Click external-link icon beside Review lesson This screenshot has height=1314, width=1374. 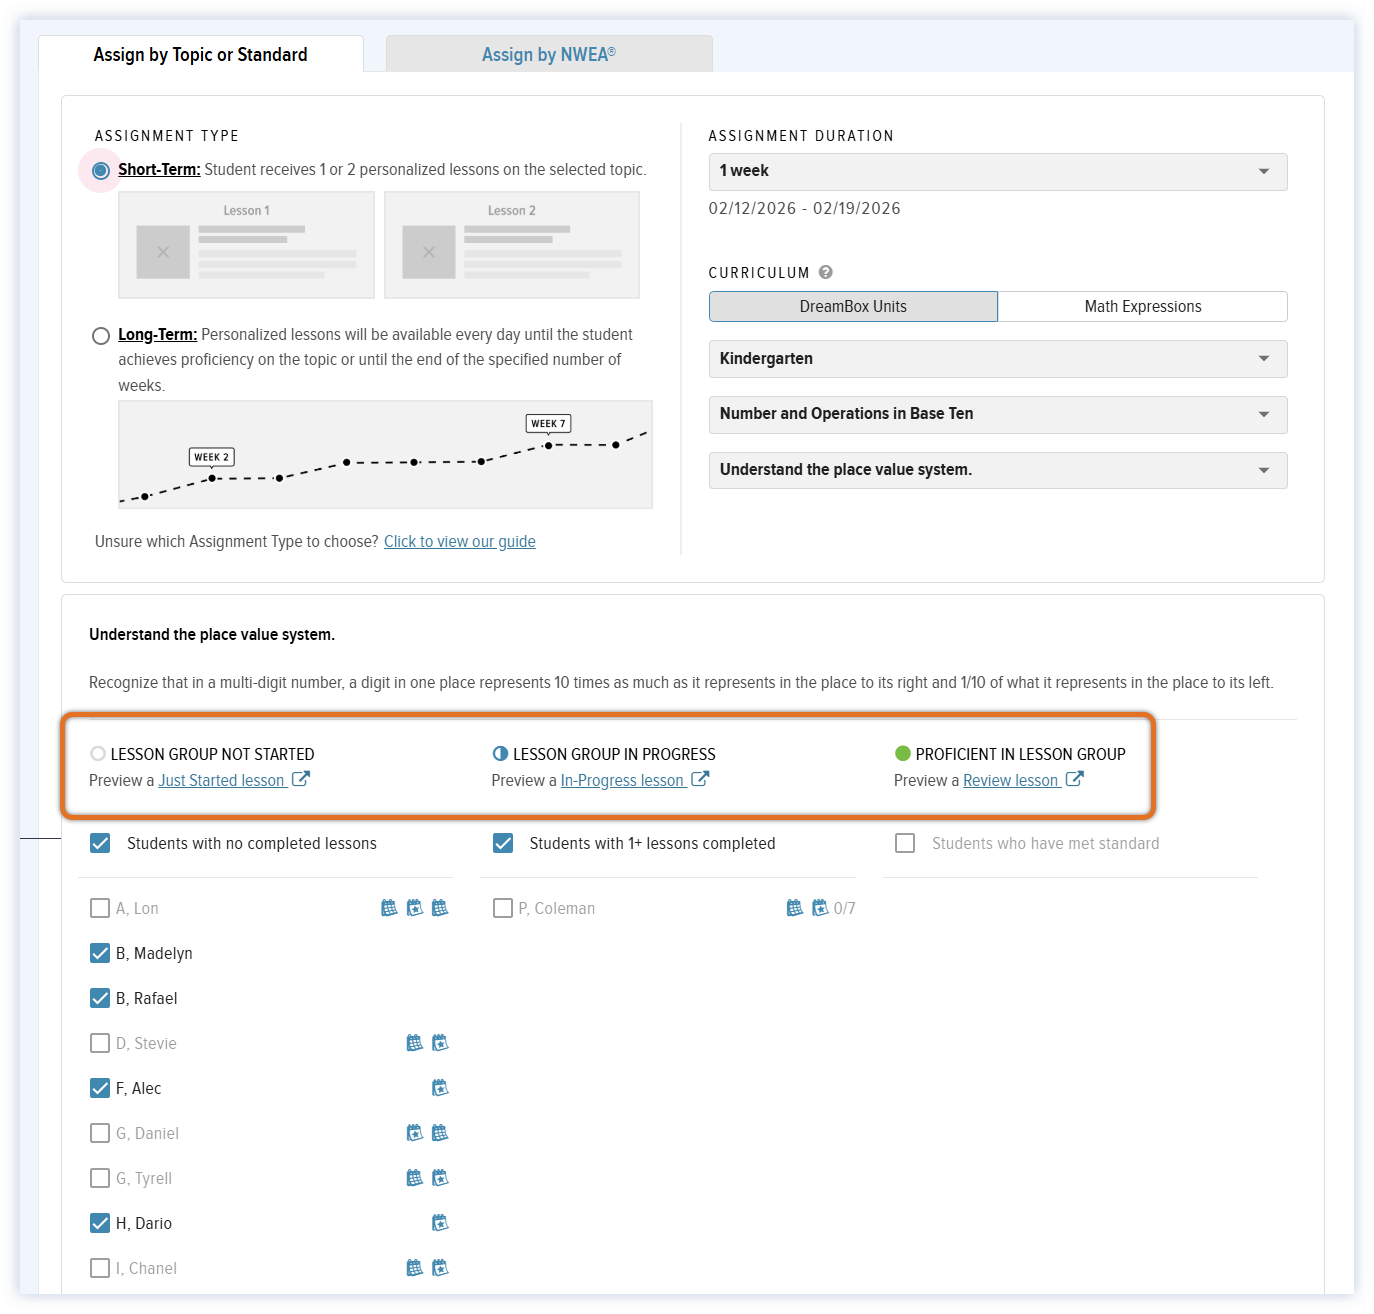click(1075, 779)
